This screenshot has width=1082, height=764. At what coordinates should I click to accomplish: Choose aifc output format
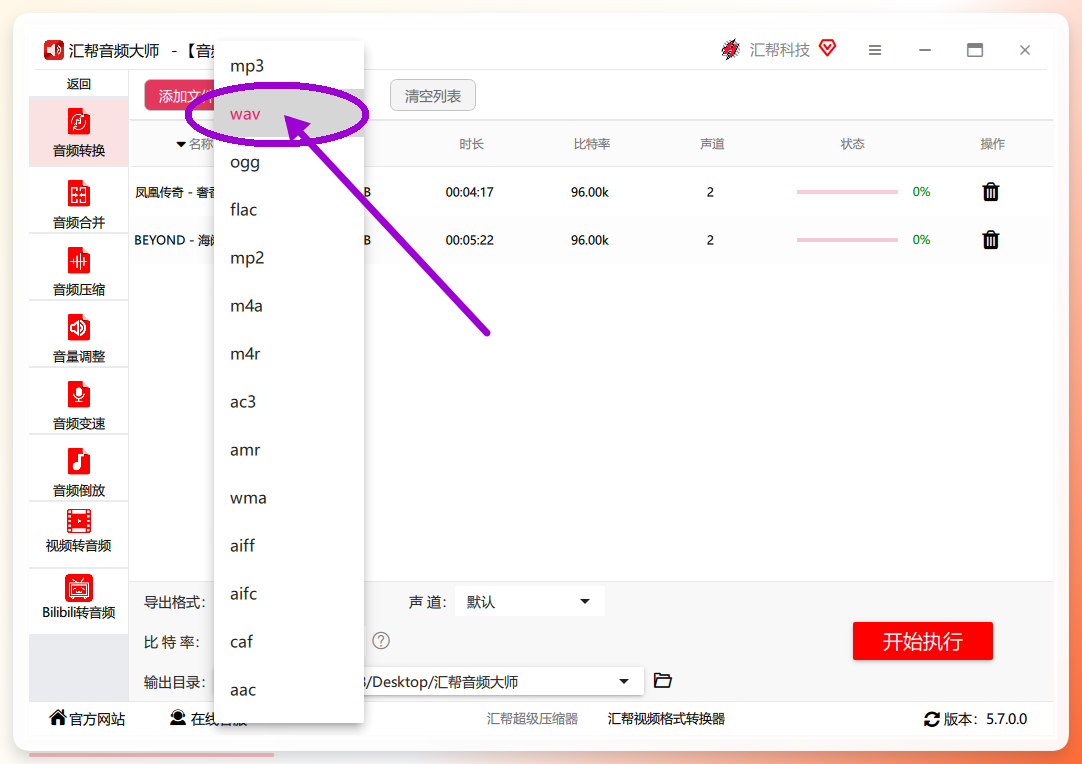click(289, 594)
